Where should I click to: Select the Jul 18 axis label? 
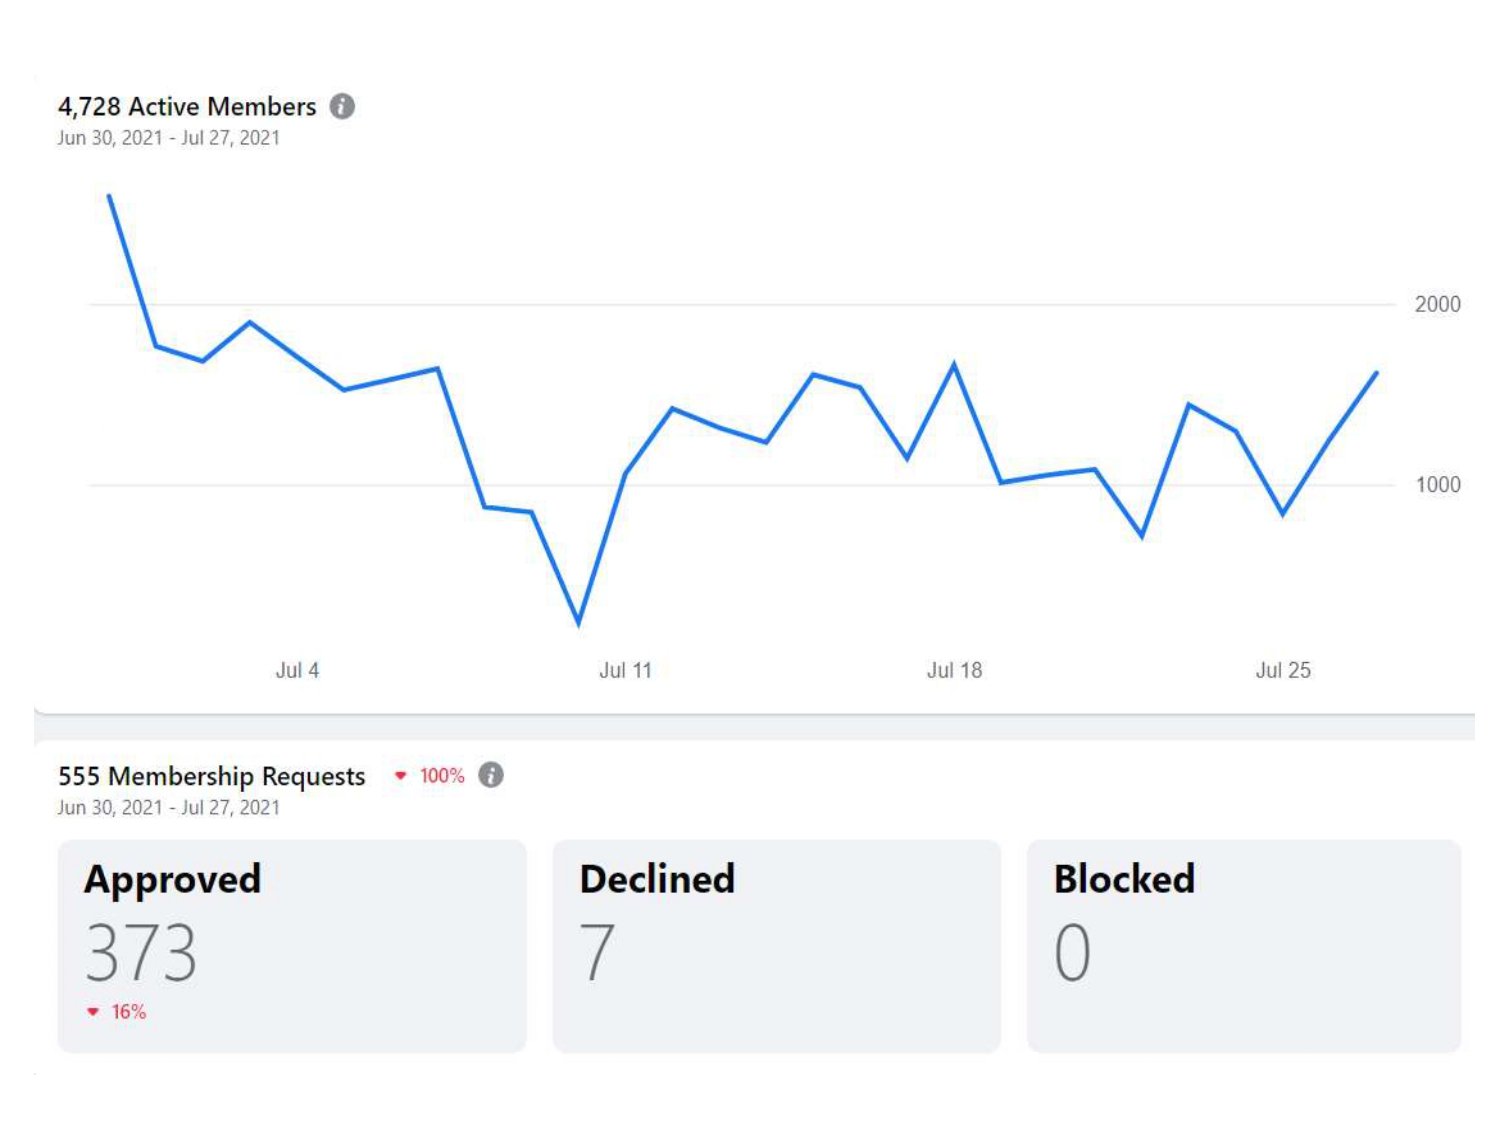click(954, 670)
